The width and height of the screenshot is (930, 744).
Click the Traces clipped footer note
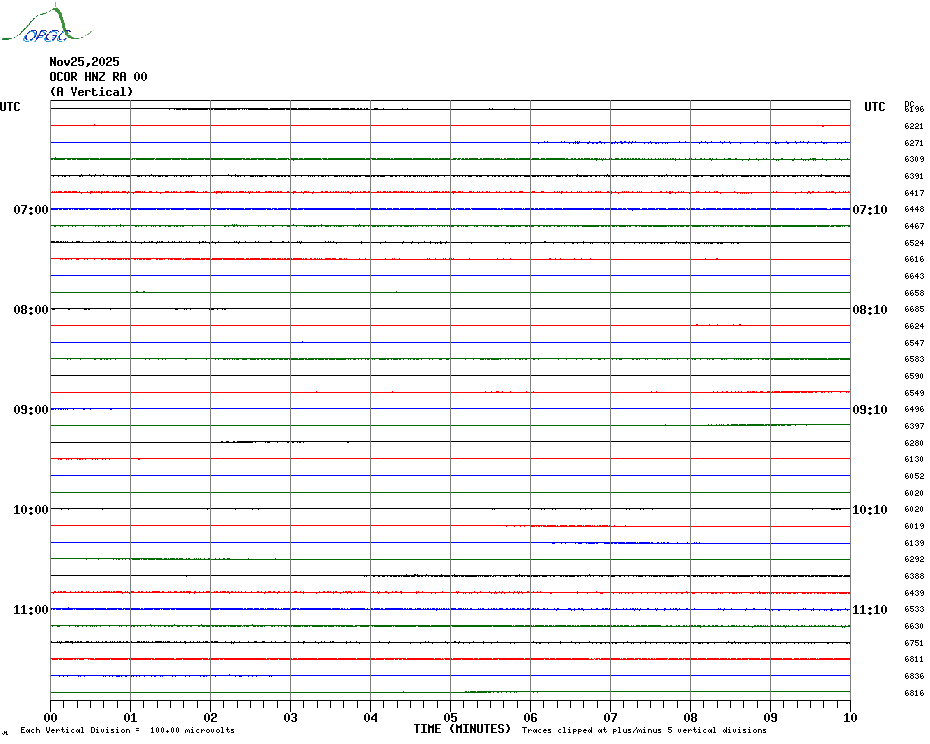click(x=644, y=731)
